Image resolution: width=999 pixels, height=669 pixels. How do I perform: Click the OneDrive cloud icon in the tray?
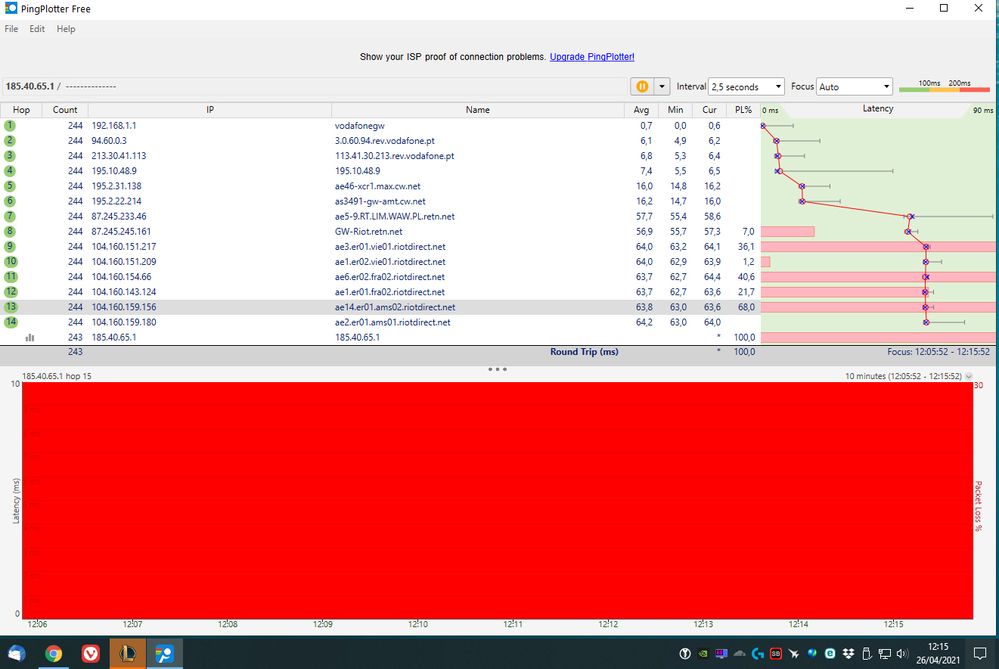tap(738, 654)
